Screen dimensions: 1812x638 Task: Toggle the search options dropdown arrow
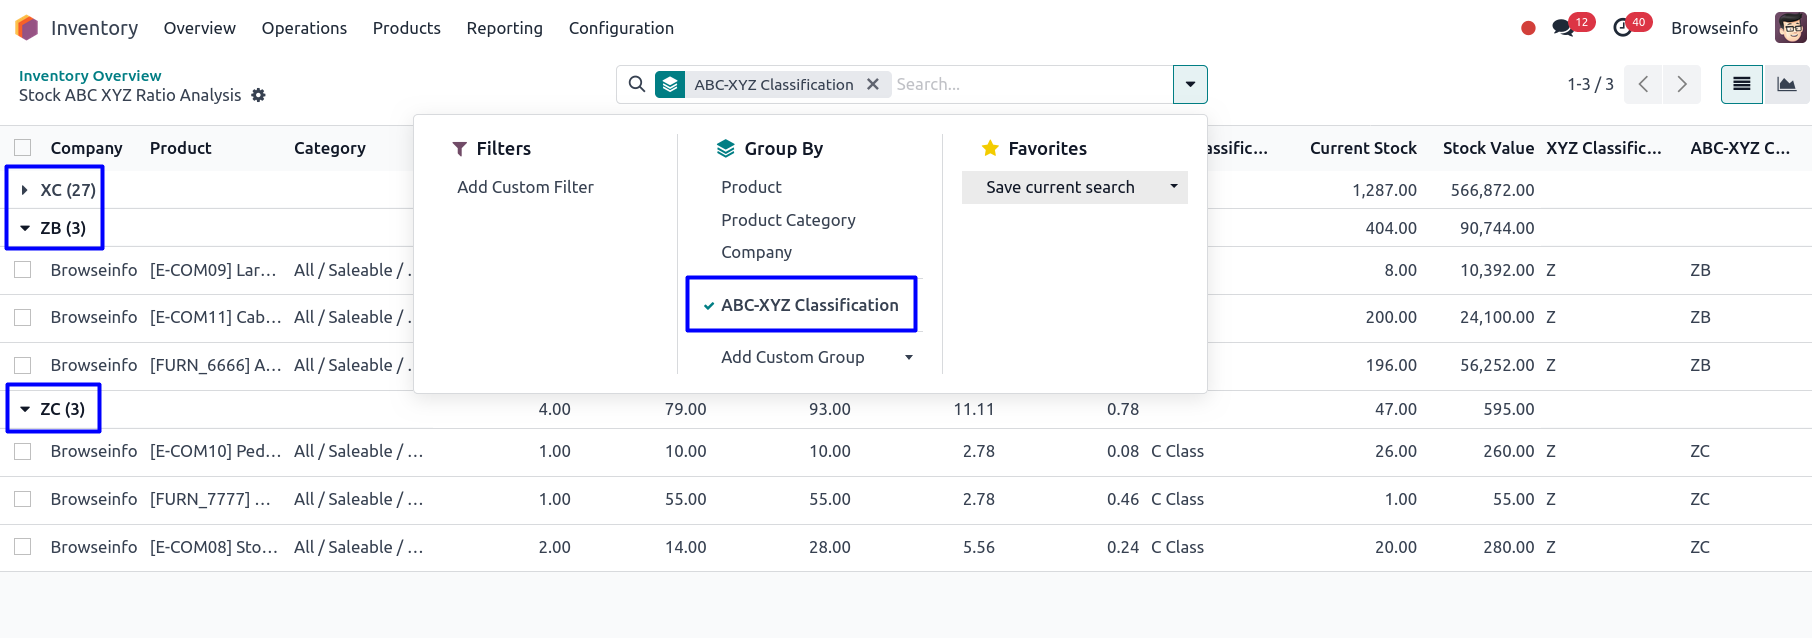[1190, 85]
